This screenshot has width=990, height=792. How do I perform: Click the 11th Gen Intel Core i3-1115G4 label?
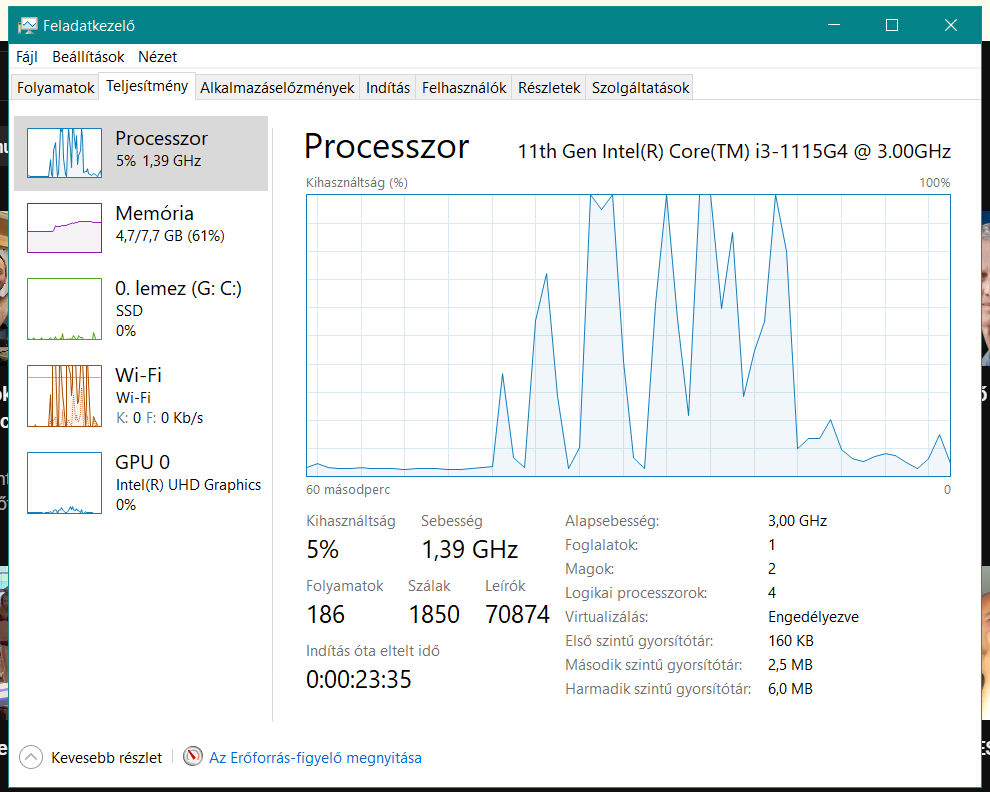click(x=734, y=152)
